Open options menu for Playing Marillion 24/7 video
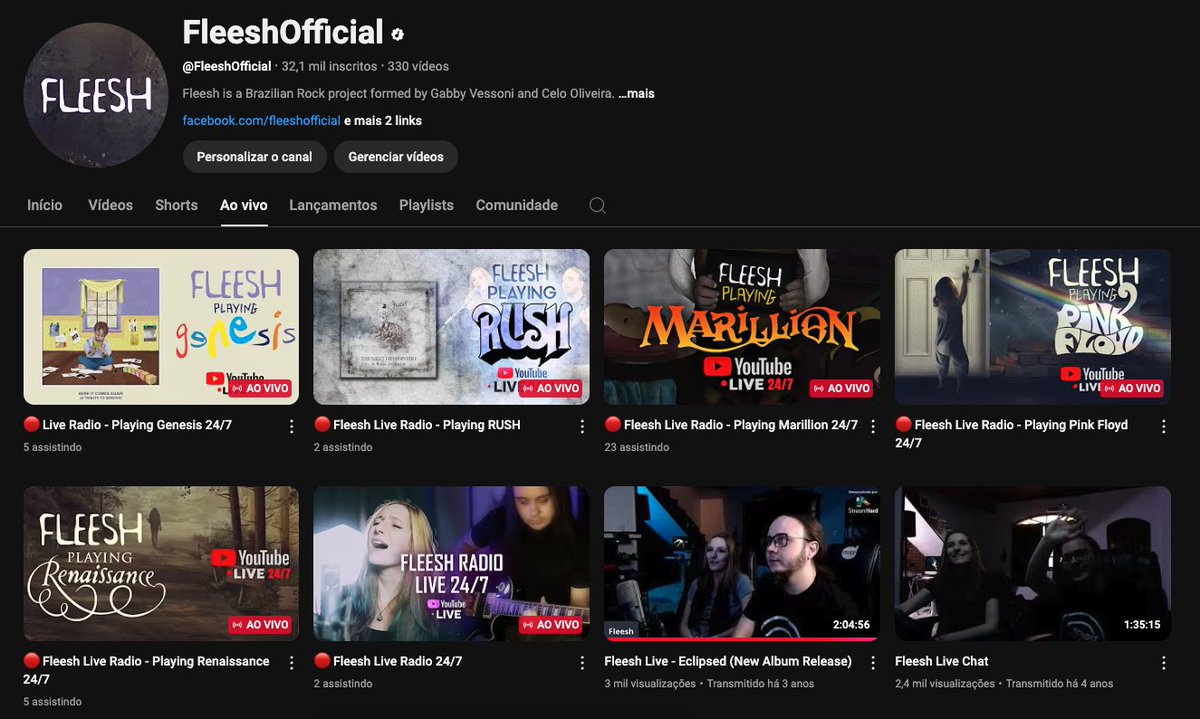This screenshot has height=719, width=1200. tap(873, 426)
